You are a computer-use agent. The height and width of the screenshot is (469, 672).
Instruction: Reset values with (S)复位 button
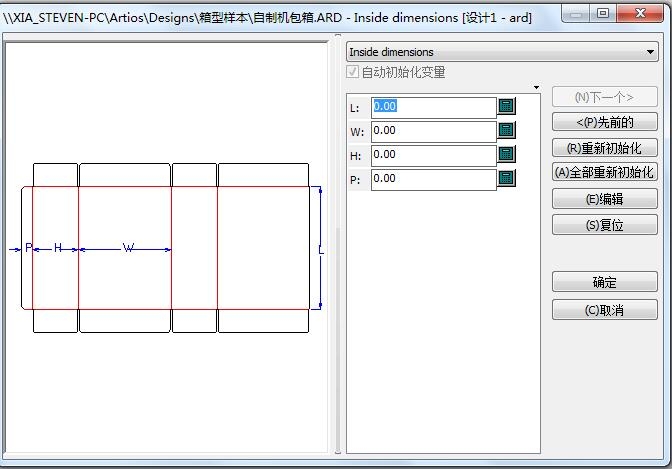pos(604,225)
